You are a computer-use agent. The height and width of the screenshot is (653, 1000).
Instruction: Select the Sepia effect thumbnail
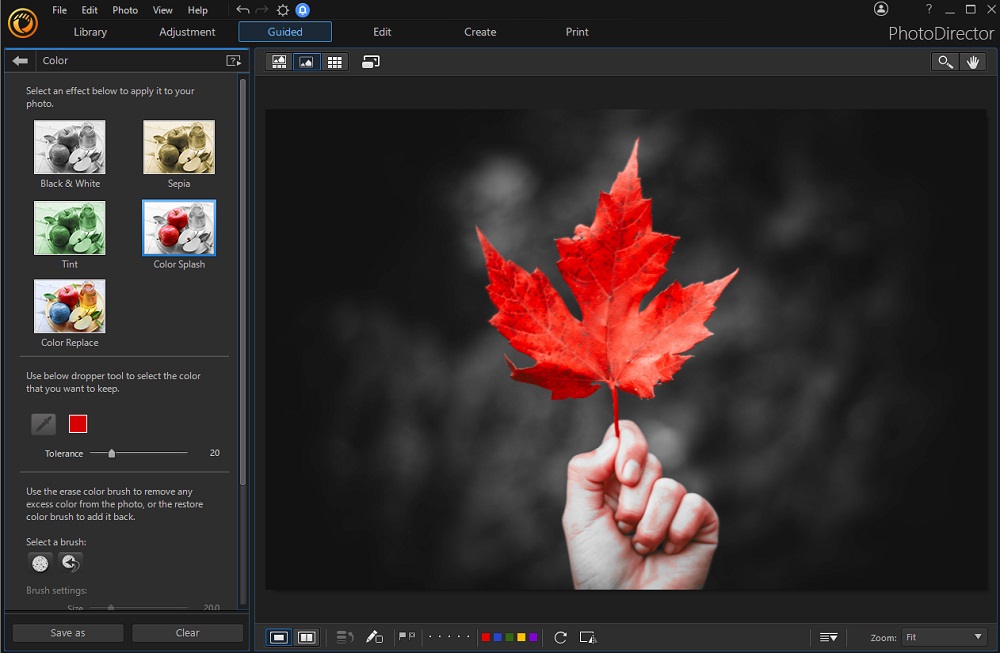(x=178, y=146)
